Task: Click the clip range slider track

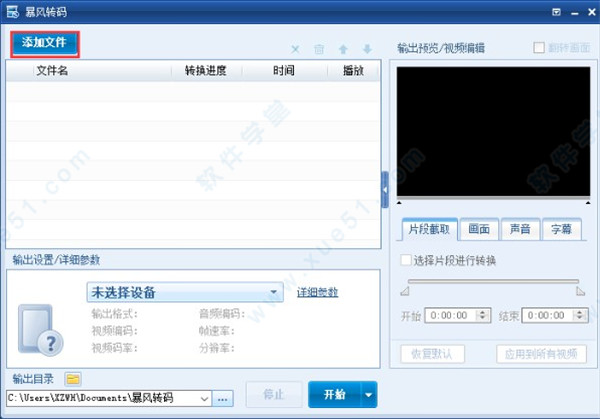Action: [493, 281]
